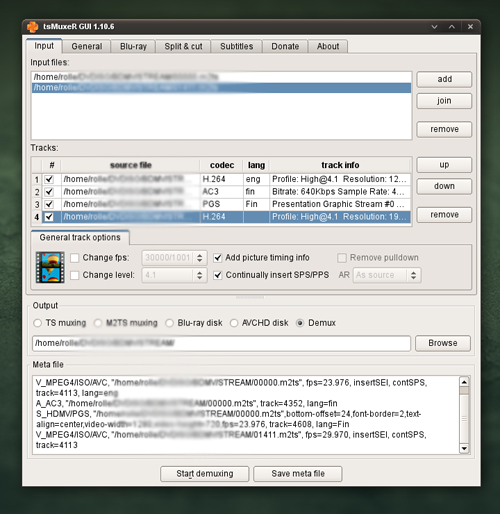The width and height of the screenshot is (500, 514).
Task: Click remove button beside tracks table
Action: point(444,215)
